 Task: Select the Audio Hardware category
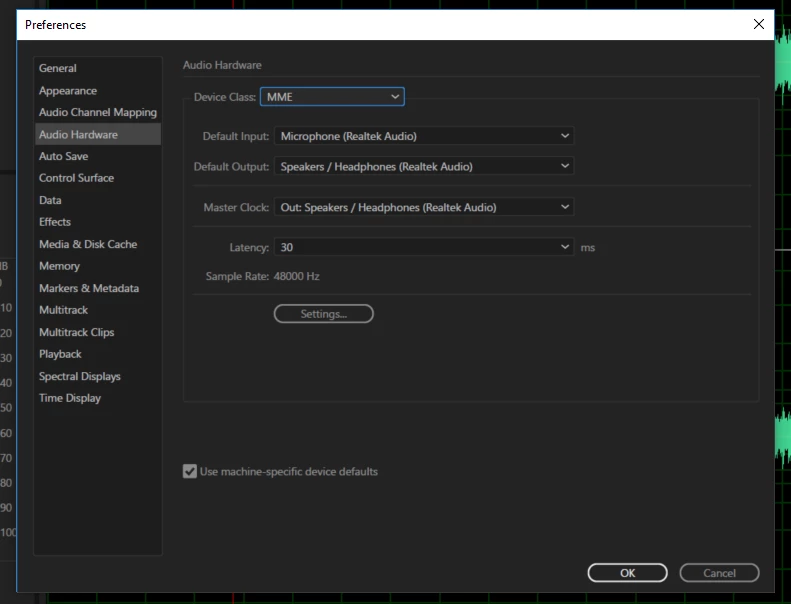point(98,134)
